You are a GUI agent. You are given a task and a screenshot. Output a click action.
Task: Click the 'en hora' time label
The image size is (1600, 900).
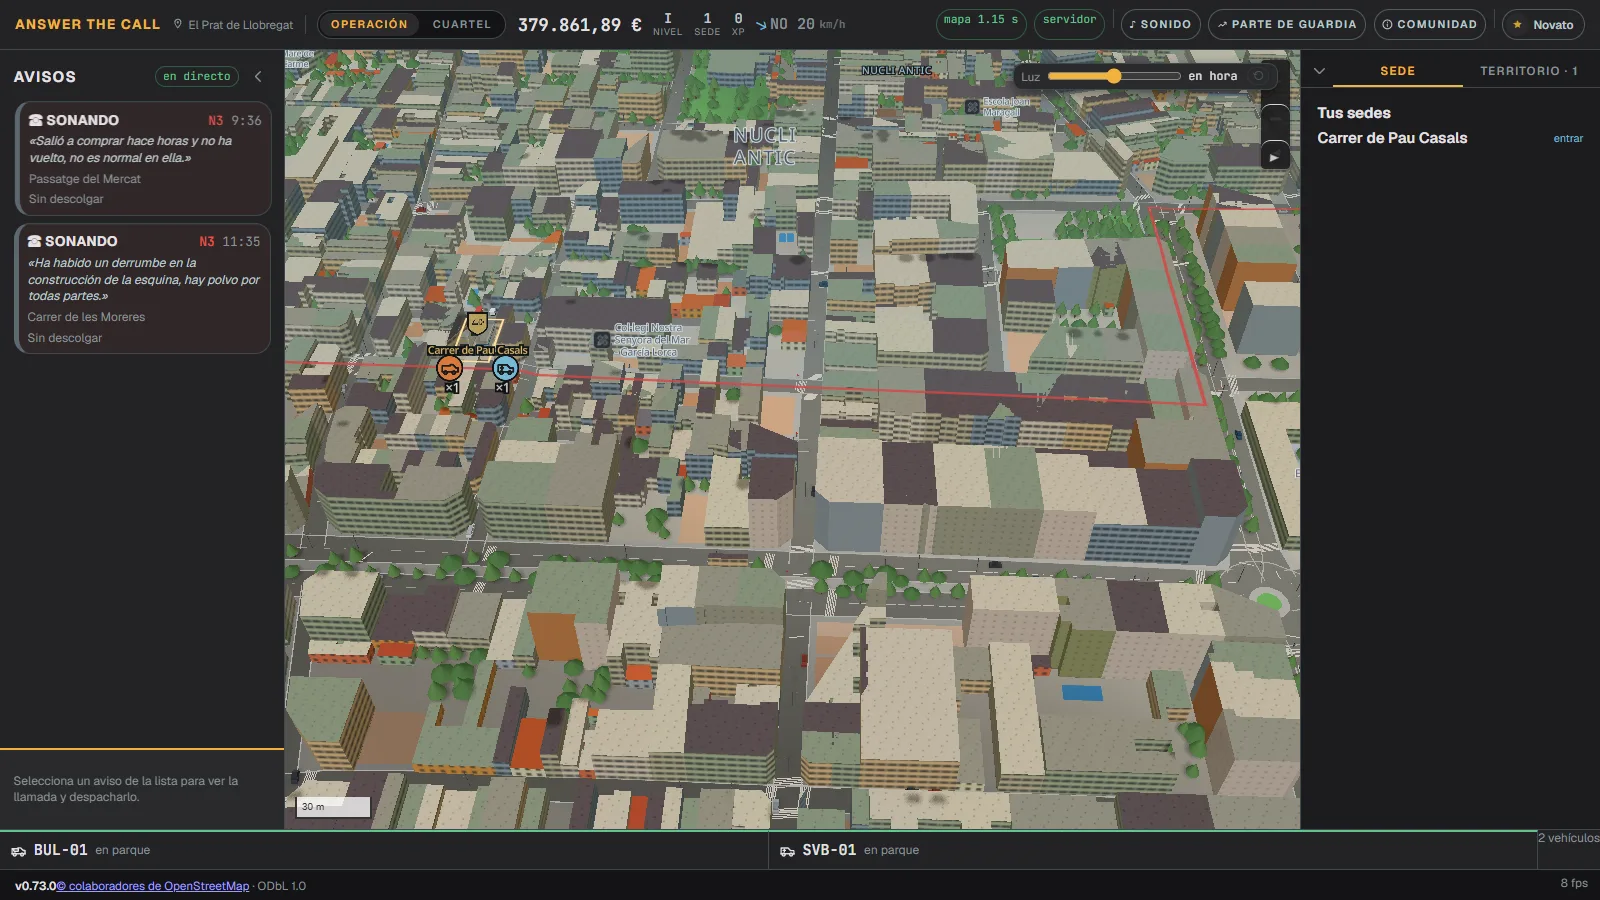pyautogui.click(x=1212, y=76)
